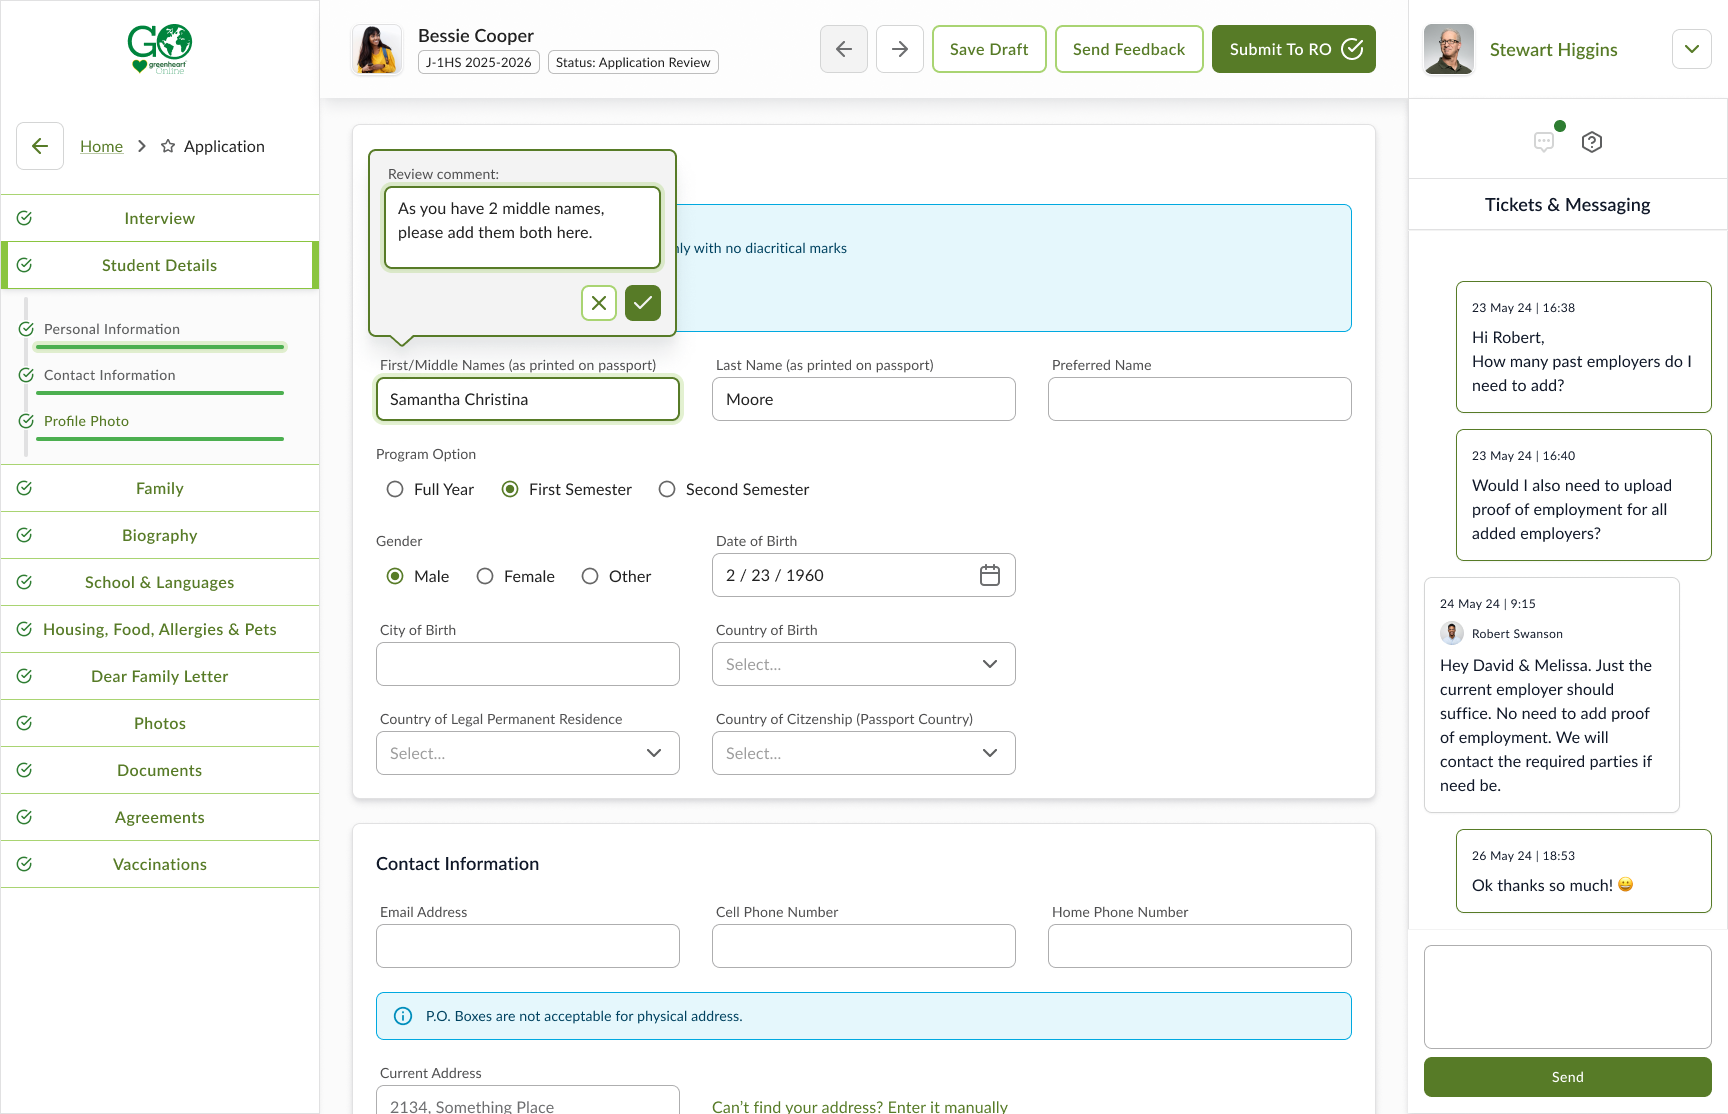1728x1114 pixels.
Task: Expand the Country of Birth dropdown
Action: (864, 664)
